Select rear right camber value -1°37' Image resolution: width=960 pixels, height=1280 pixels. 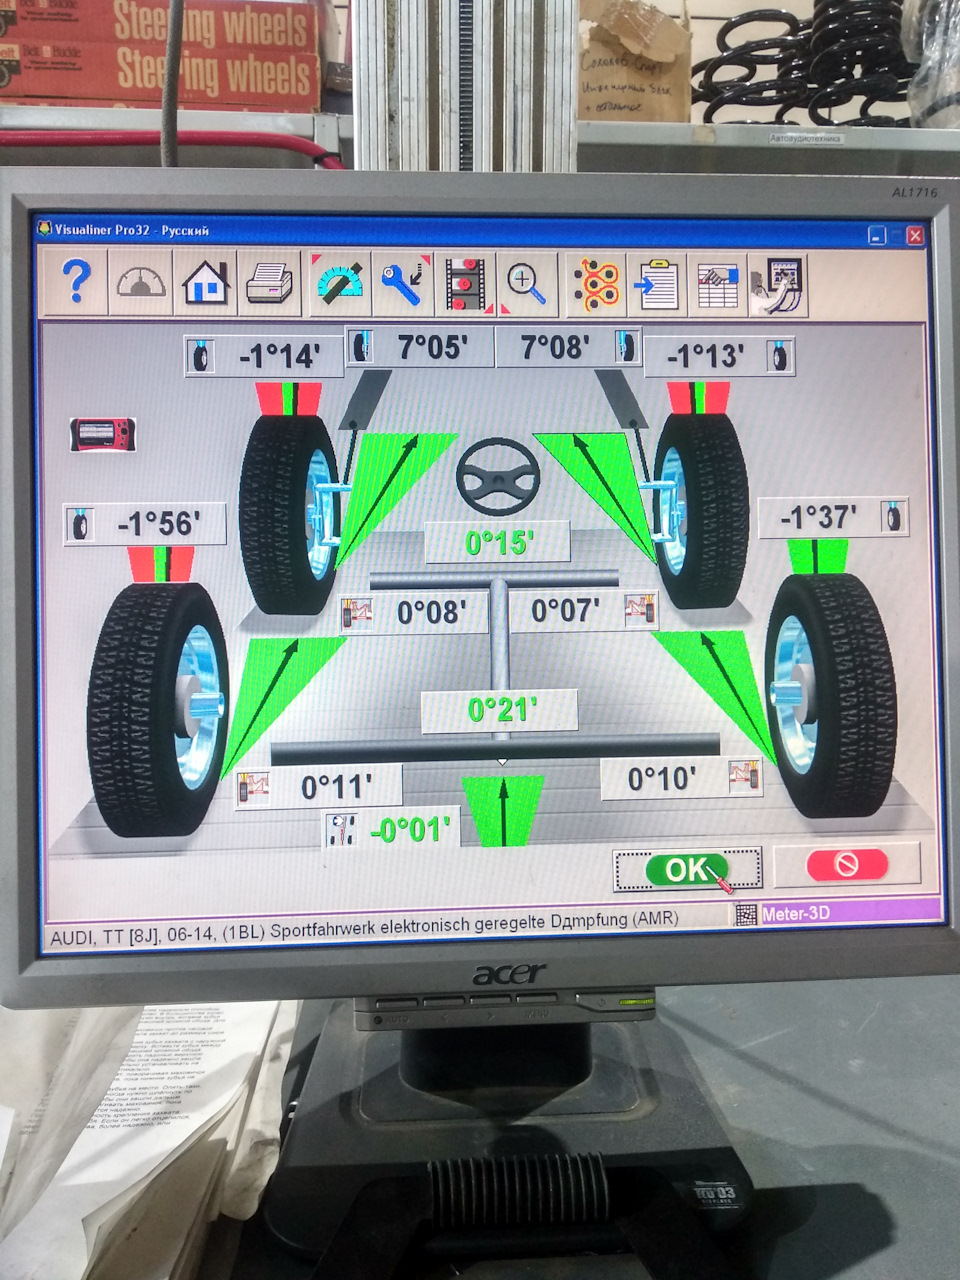click(819, 516)
